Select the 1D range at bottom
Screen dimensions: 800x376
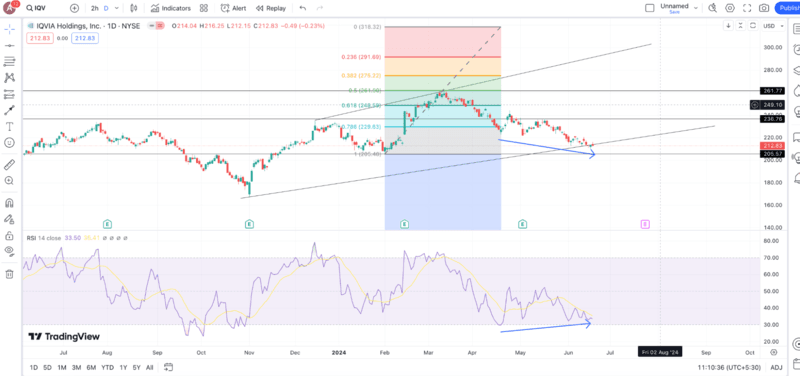click(33, 367)
